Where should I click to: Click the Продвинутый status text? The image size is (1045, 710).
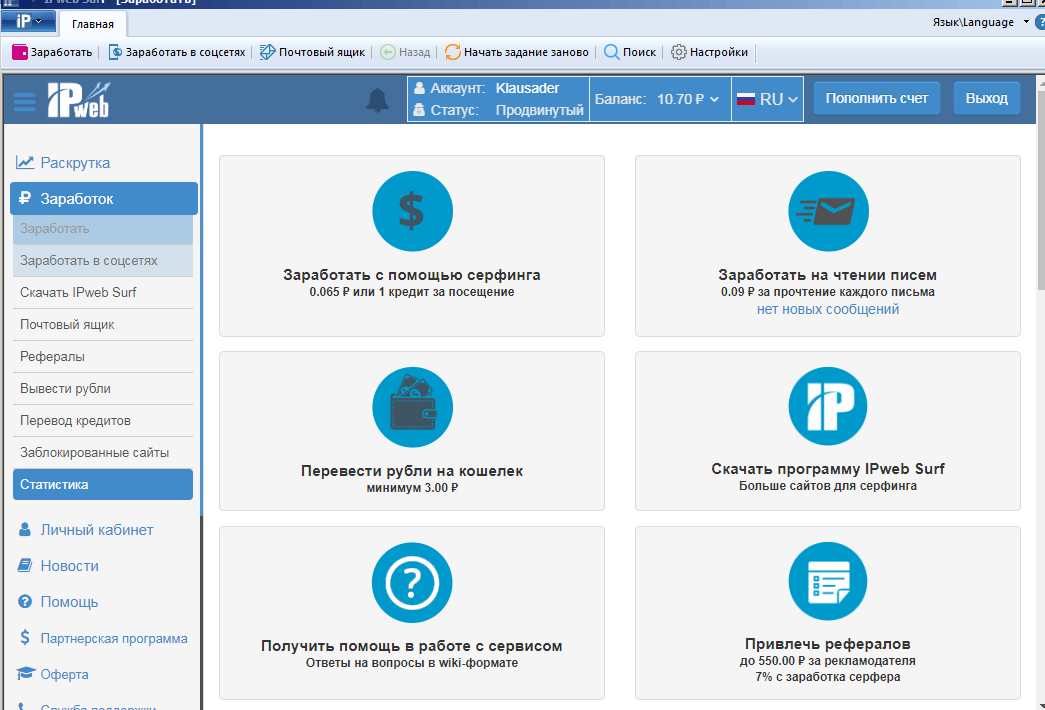point(539,110)
